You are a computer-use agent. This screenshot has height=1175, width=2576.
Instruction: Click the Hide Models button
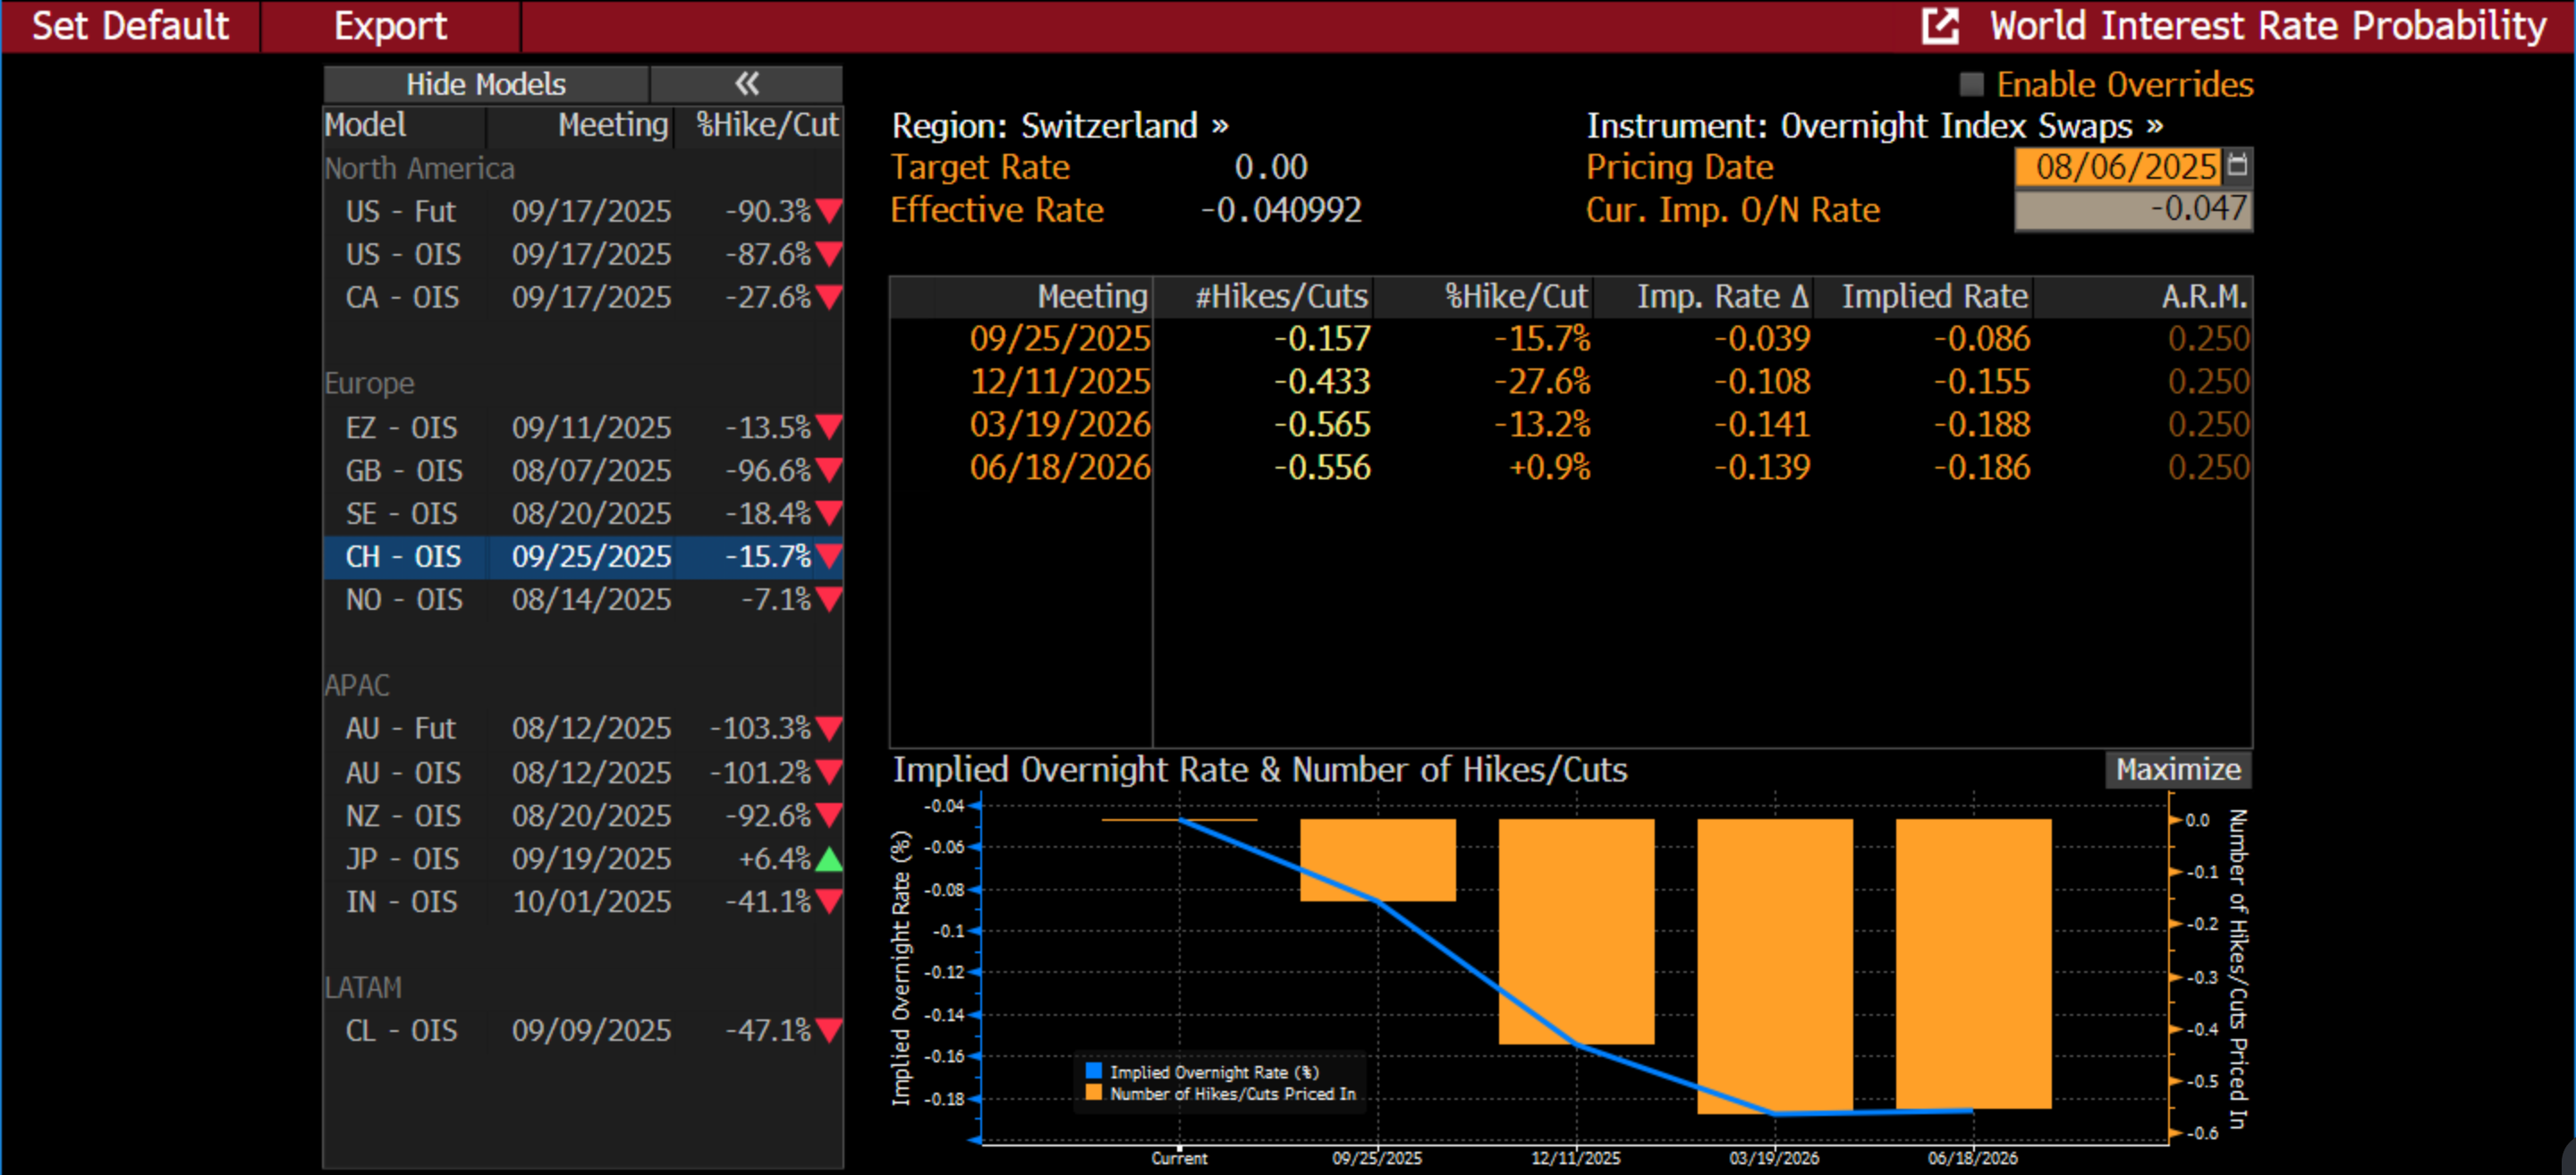486,84
